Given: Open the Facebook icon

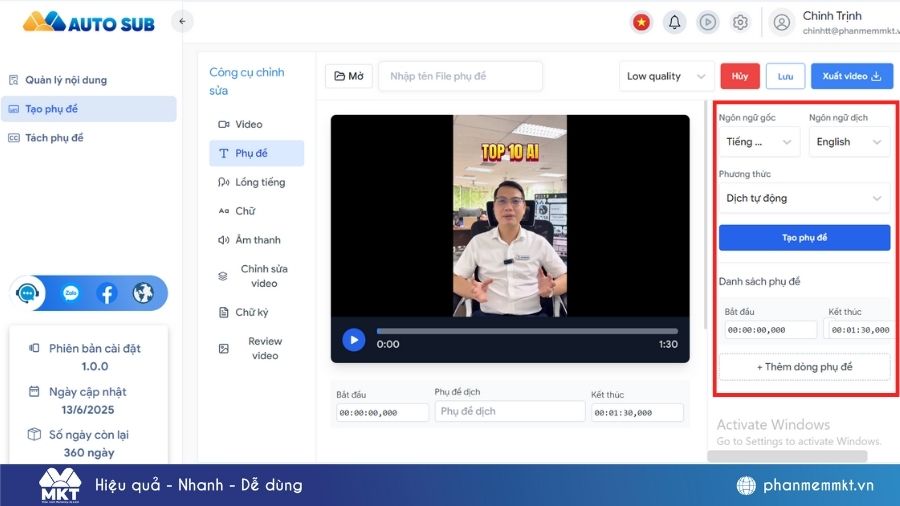Looking at the screenshot, I should pyautogui.click(x=107, y=293).
